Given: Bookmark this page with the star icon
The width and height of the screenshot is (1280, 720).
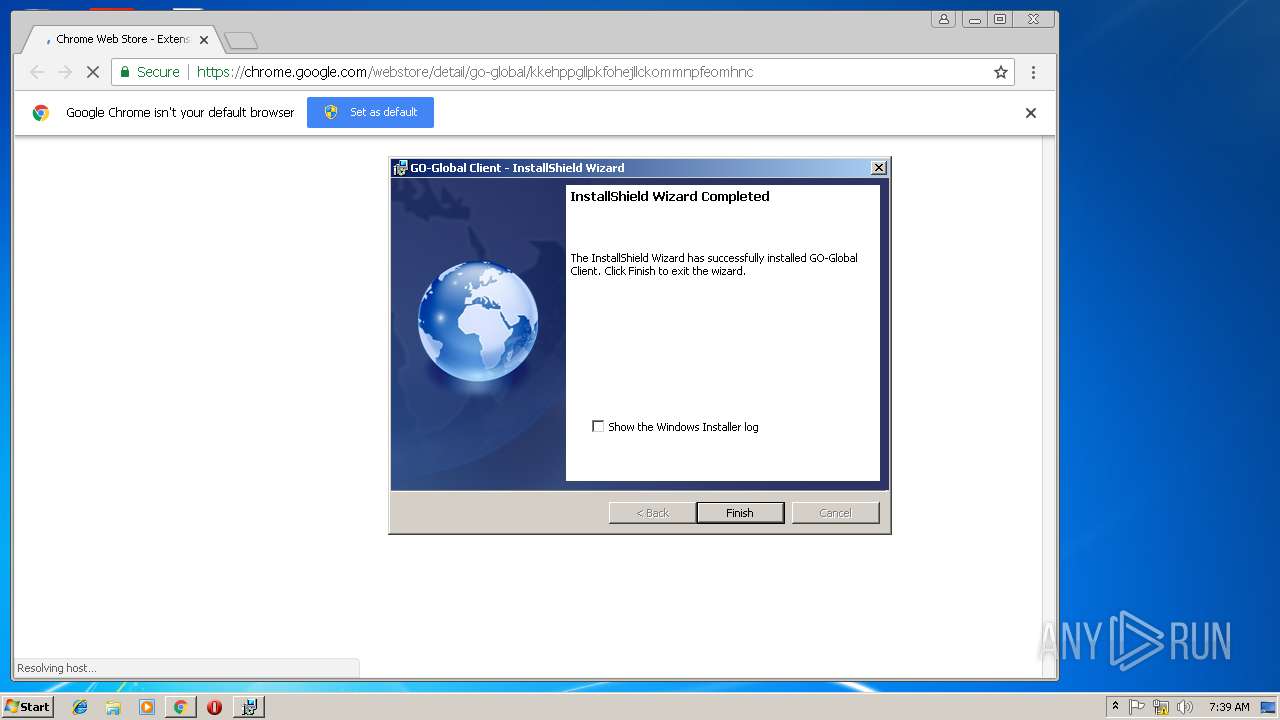Looking at the screenshot, I should pos(1000,72).
